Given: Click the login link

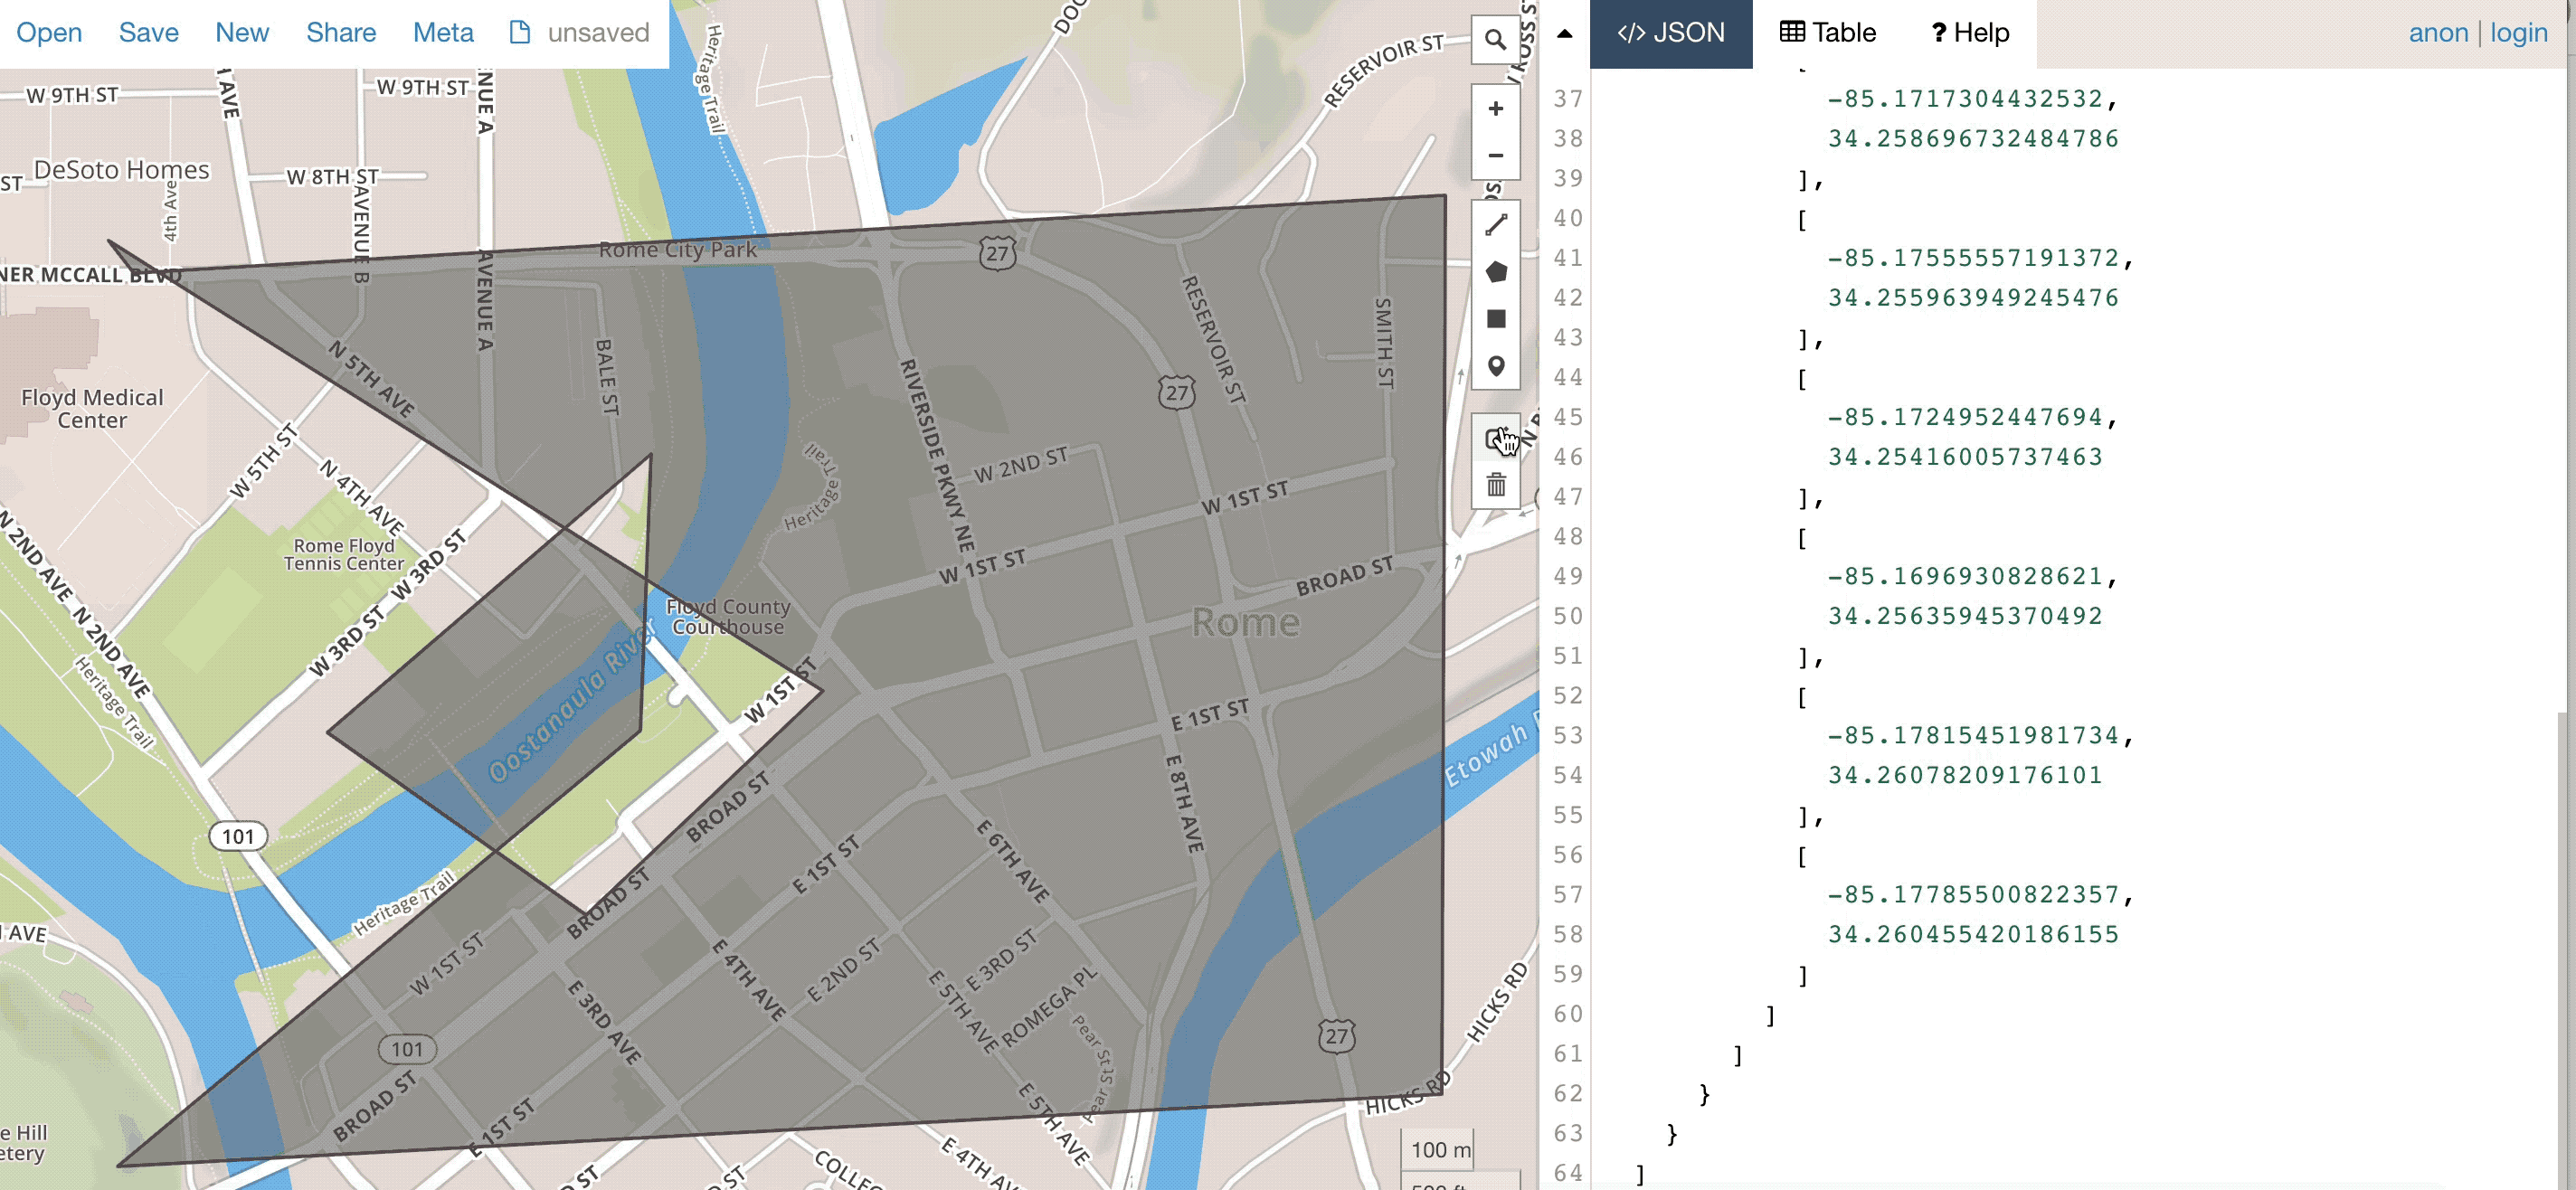Looking at the screenshot, I should [2518, 33].
